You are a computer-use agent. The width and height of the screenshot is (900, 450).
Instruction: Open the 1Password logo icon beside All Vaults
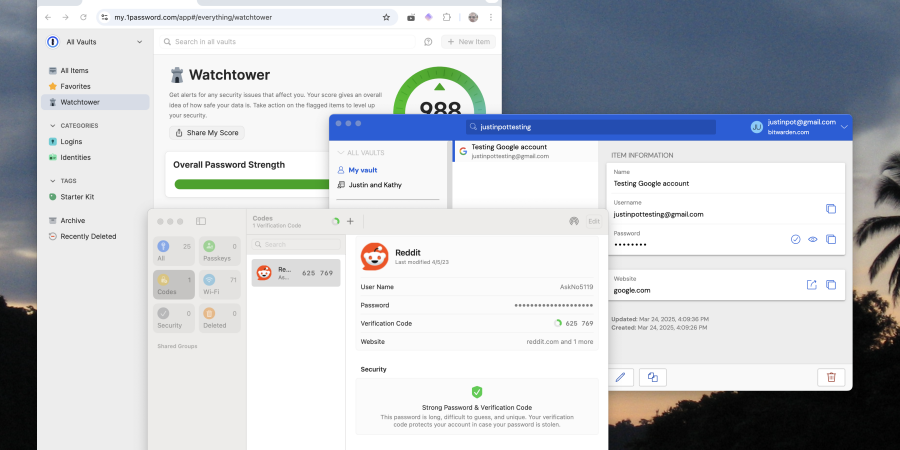point(53,42)
